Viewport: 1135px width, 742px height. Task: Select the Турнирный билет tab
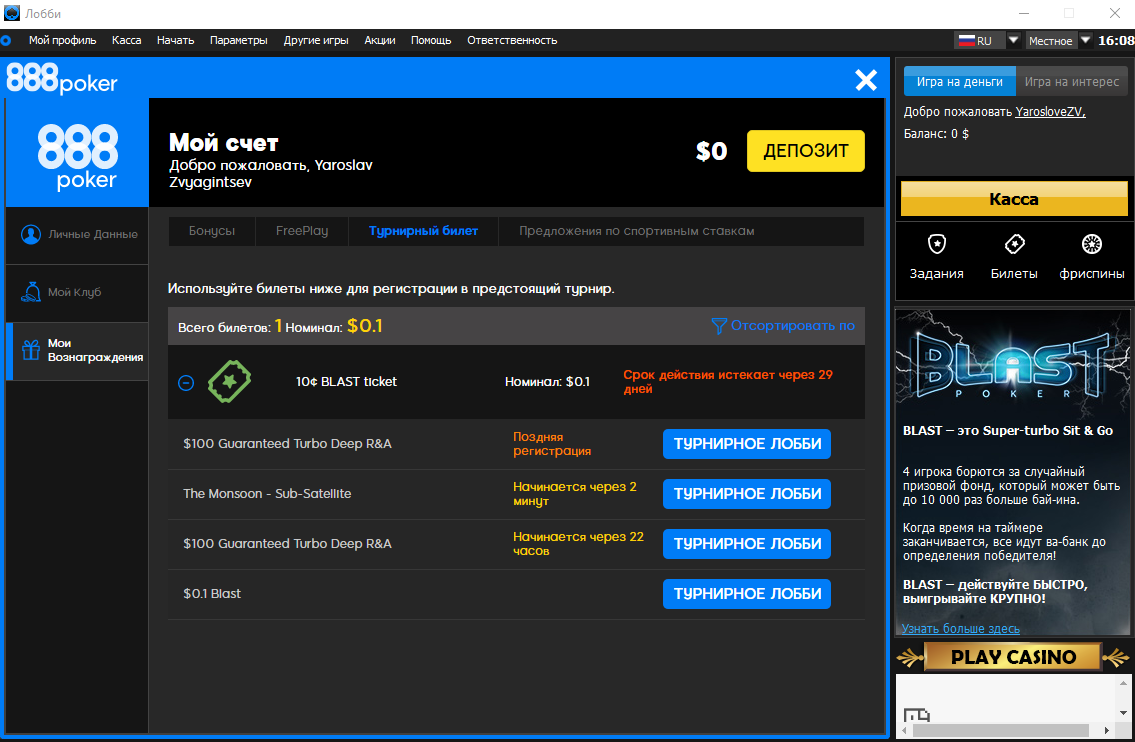coord(423,231)
